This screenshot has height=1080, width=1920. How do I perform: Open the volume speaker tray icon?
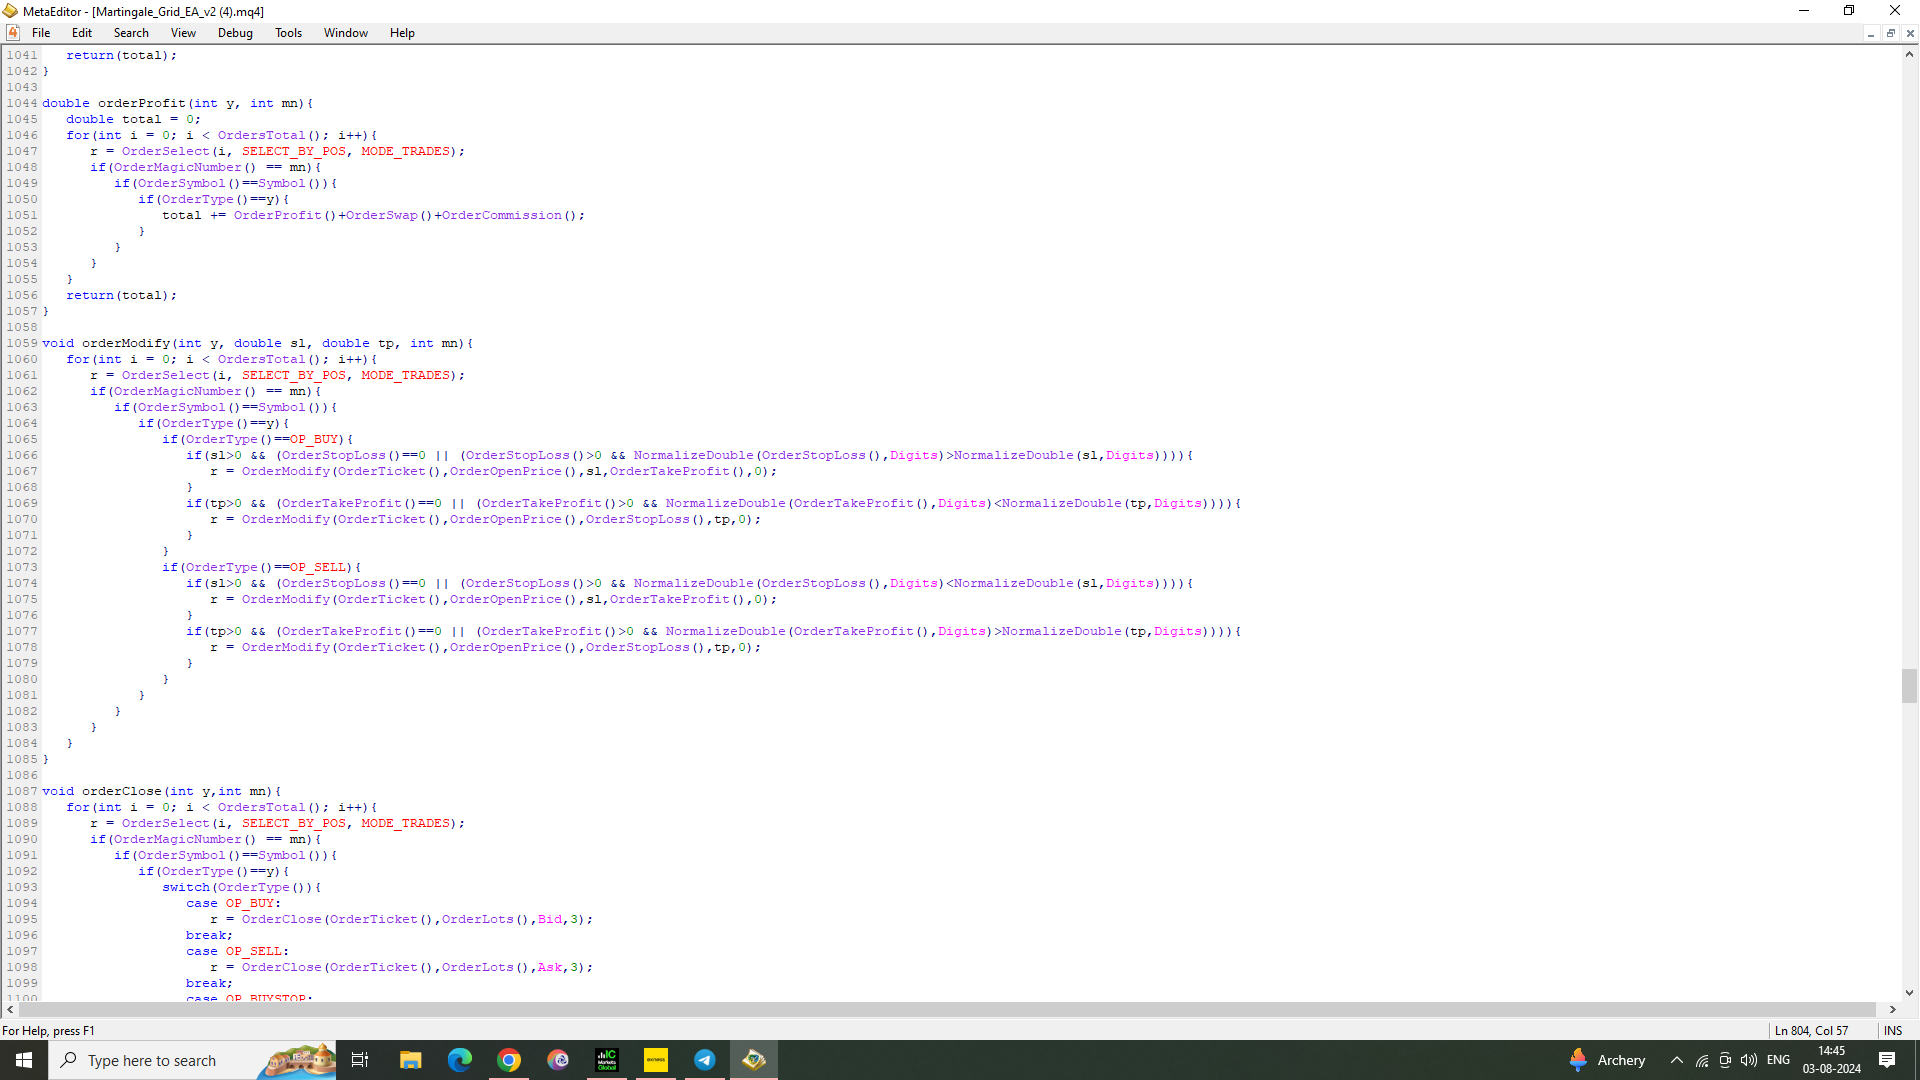coord(1749,1060)
